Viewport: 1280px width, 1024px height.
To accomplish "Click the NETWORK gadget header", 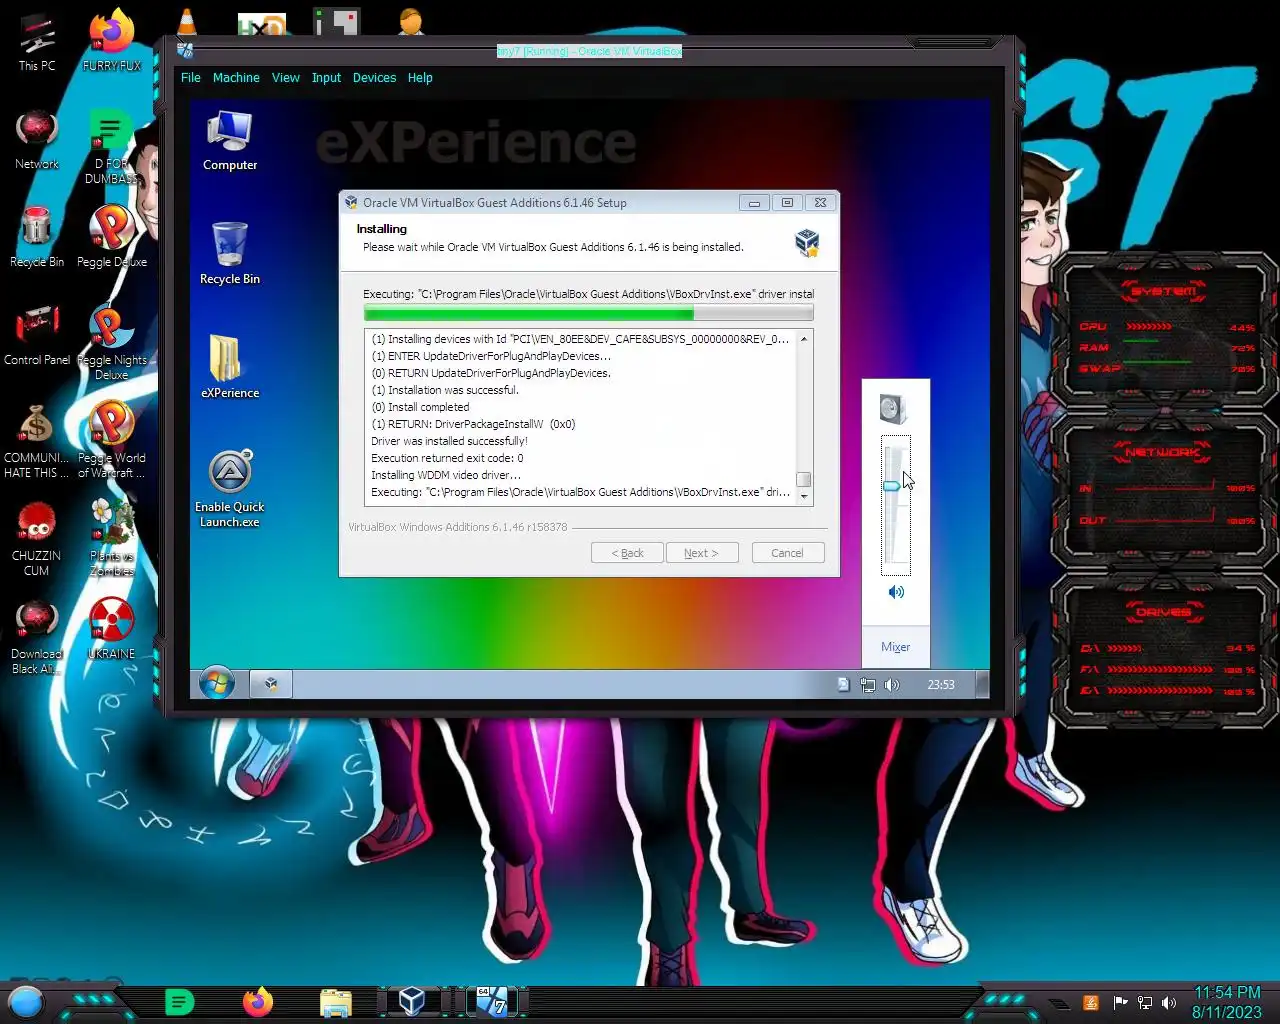I will (x=1163, y=452).
